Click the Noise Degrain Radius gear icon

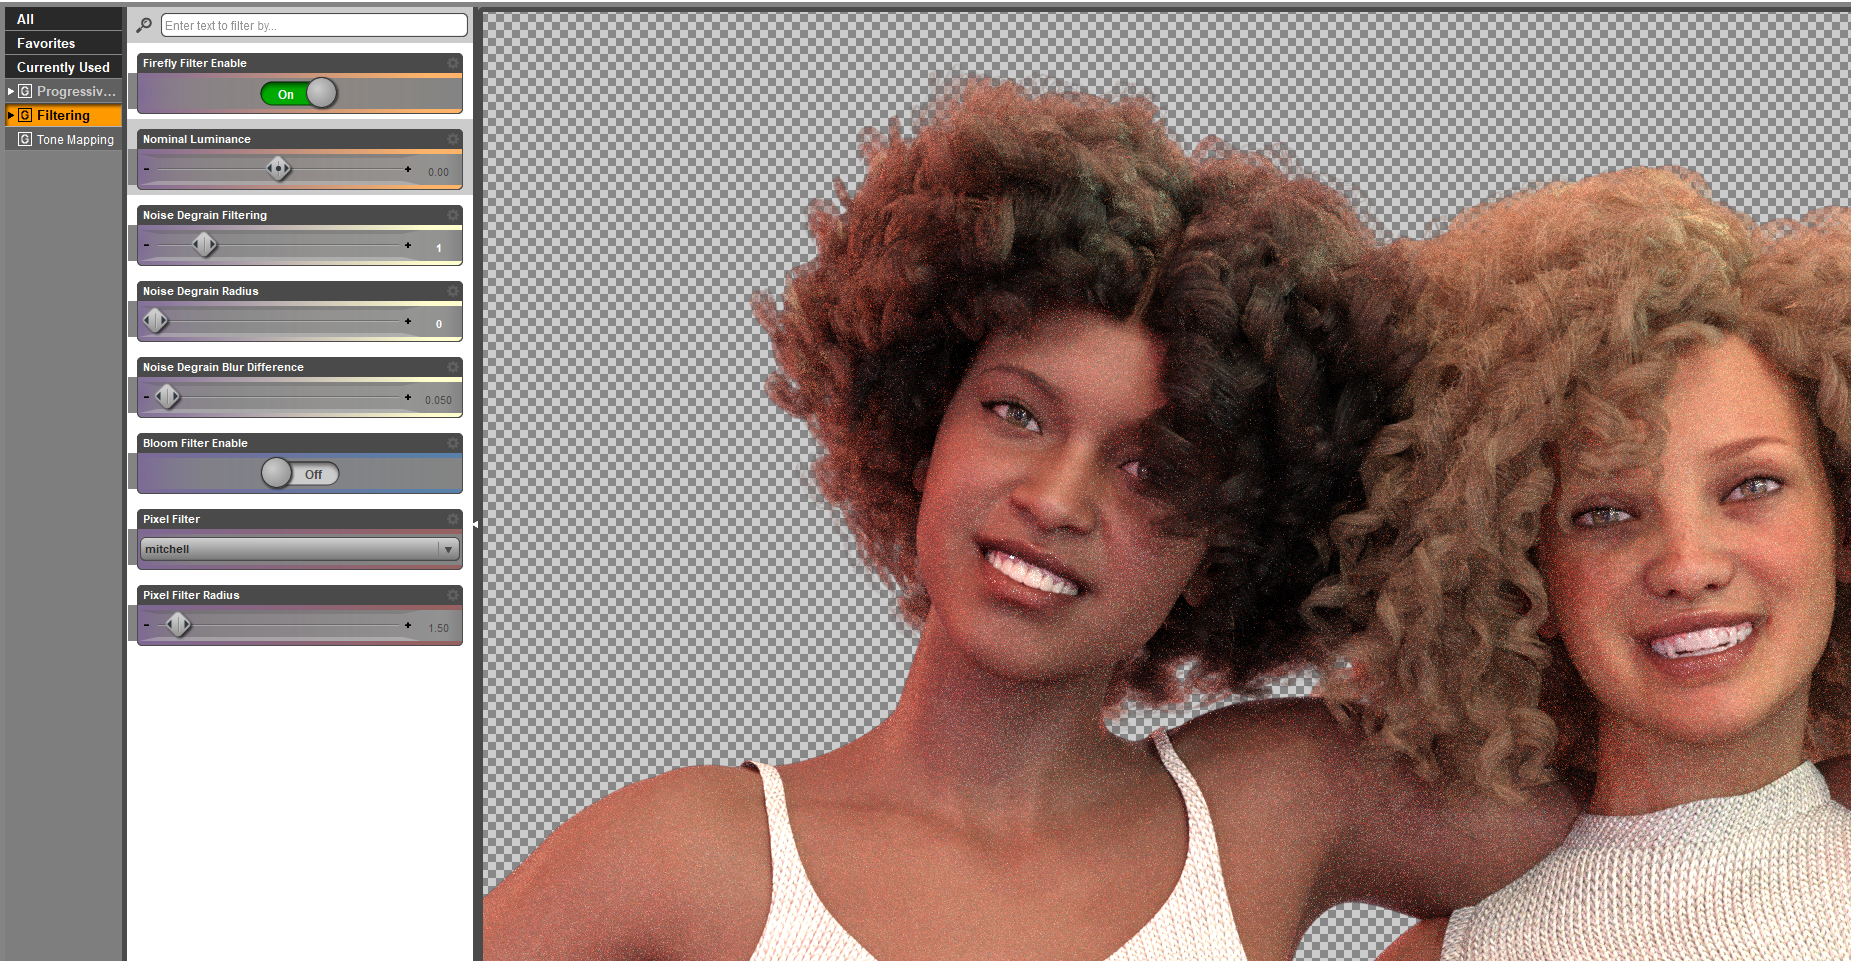453,291
